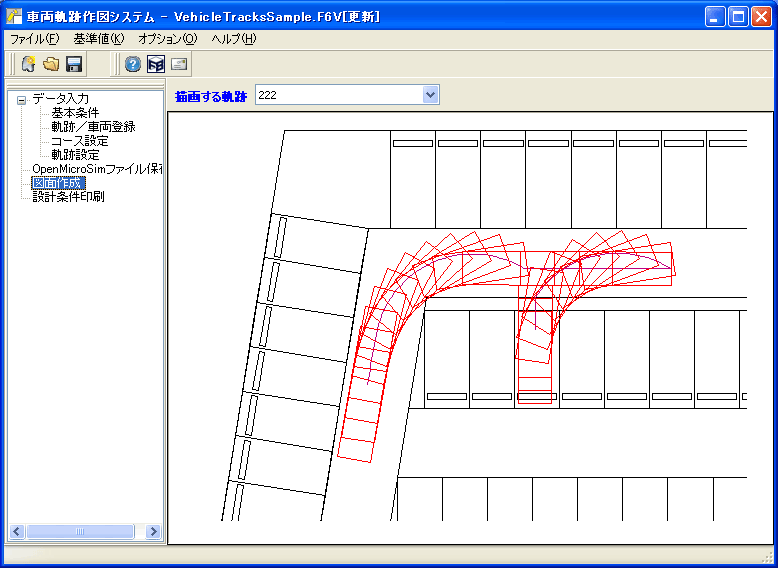Click tree panel scroll right arrow
The height and width of the screenshot is (568, 778).
[x=153, y=531]
